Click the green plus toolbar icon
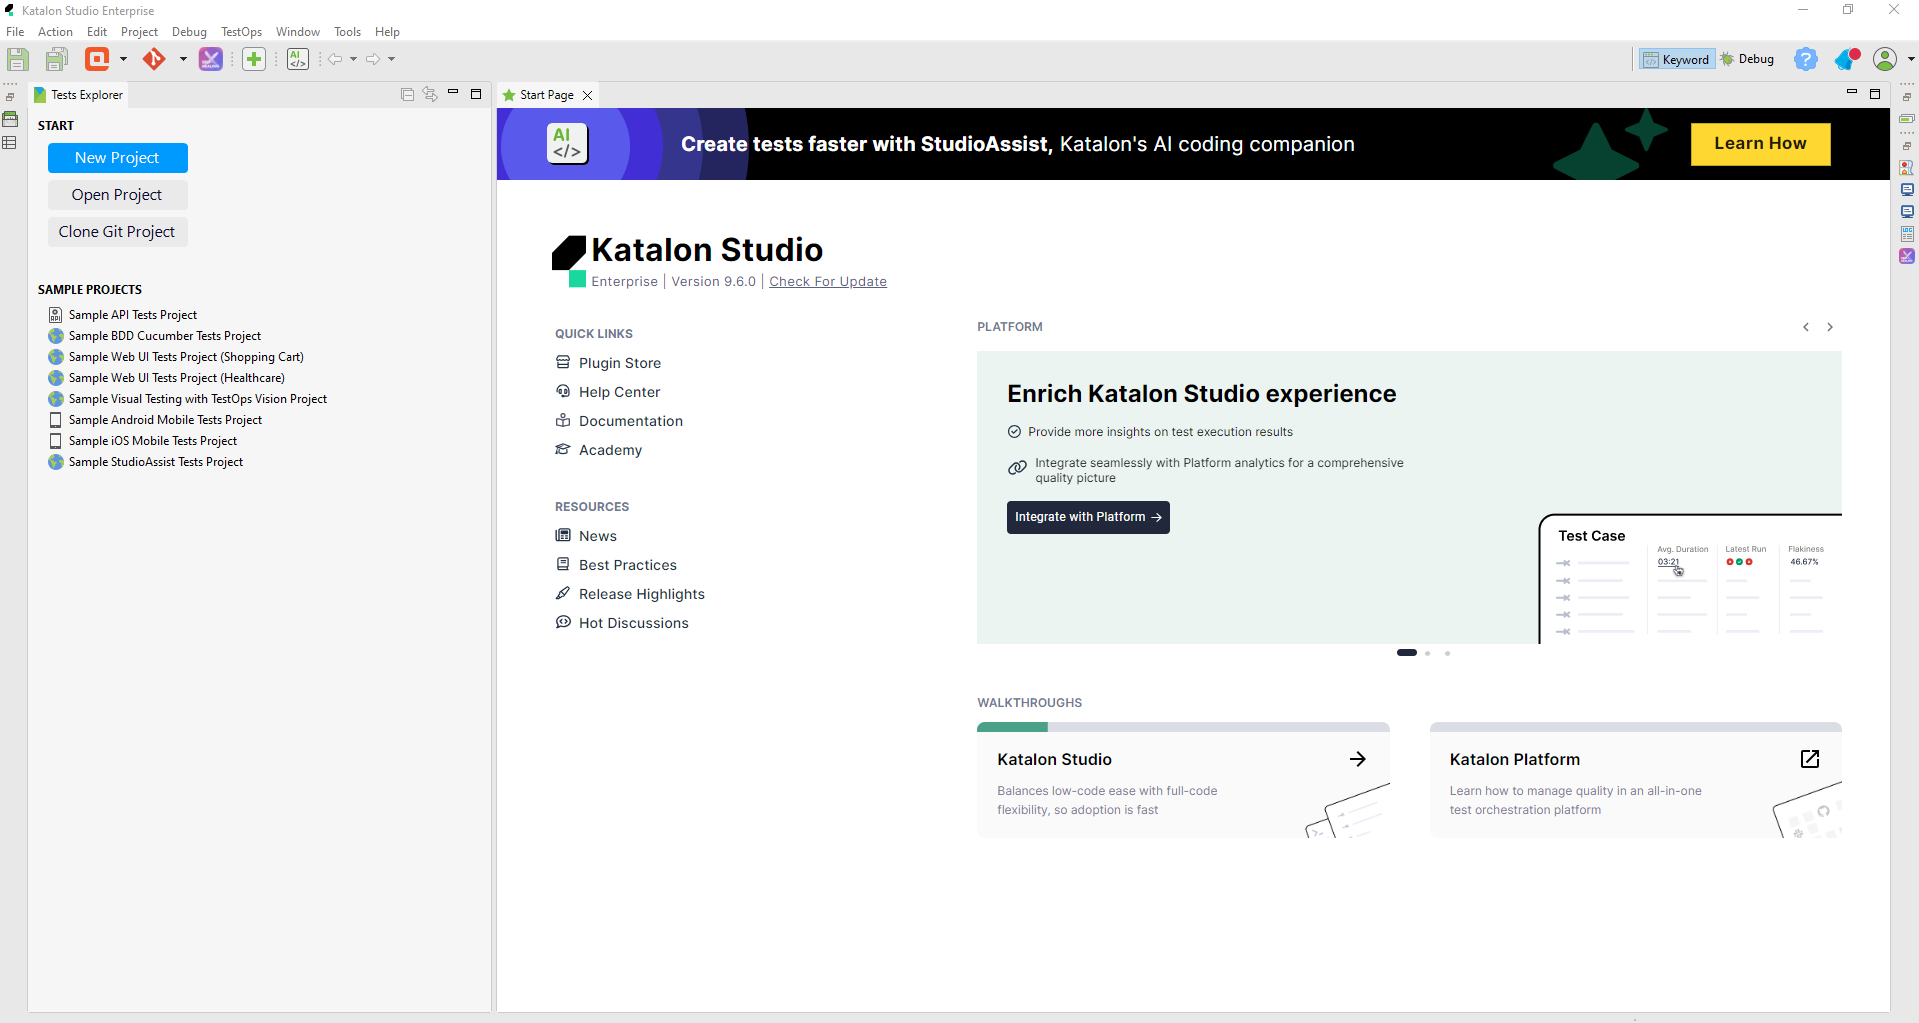The image size is (1919, 1023). click(x=254, y=59)
